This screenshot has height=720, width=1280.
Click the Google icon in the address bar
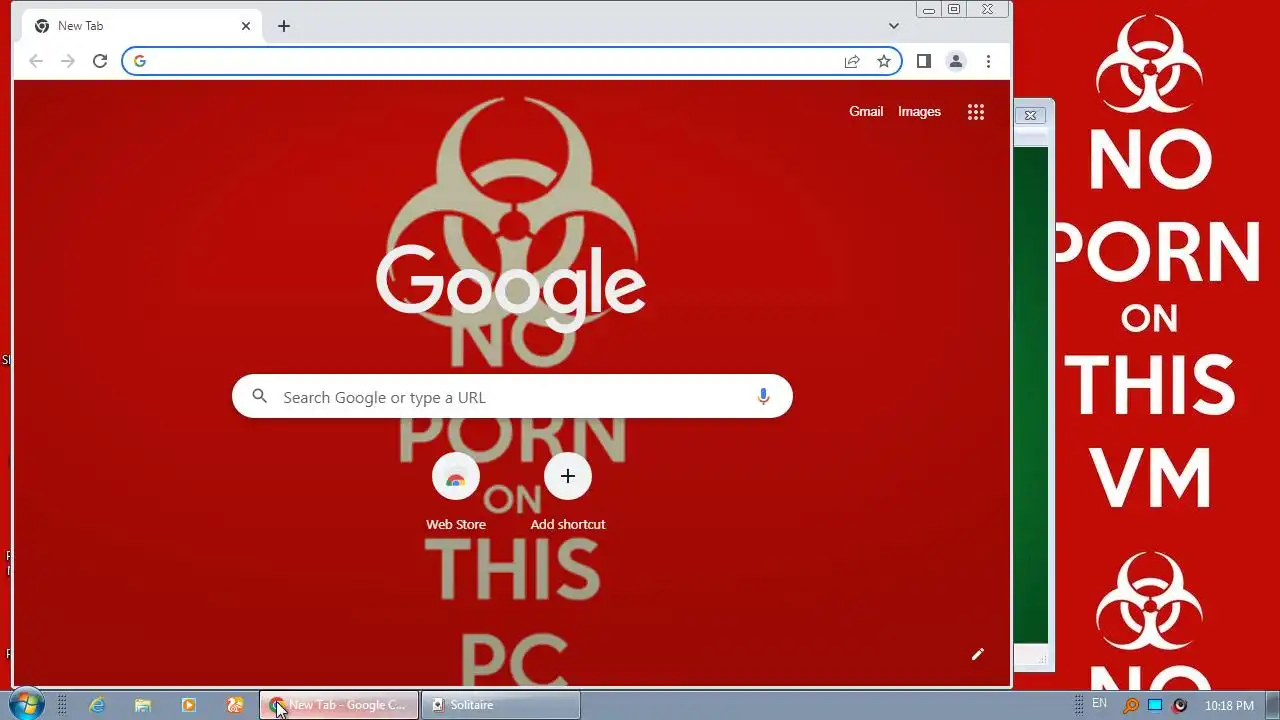pyautogui.click(x=140, y=62)
